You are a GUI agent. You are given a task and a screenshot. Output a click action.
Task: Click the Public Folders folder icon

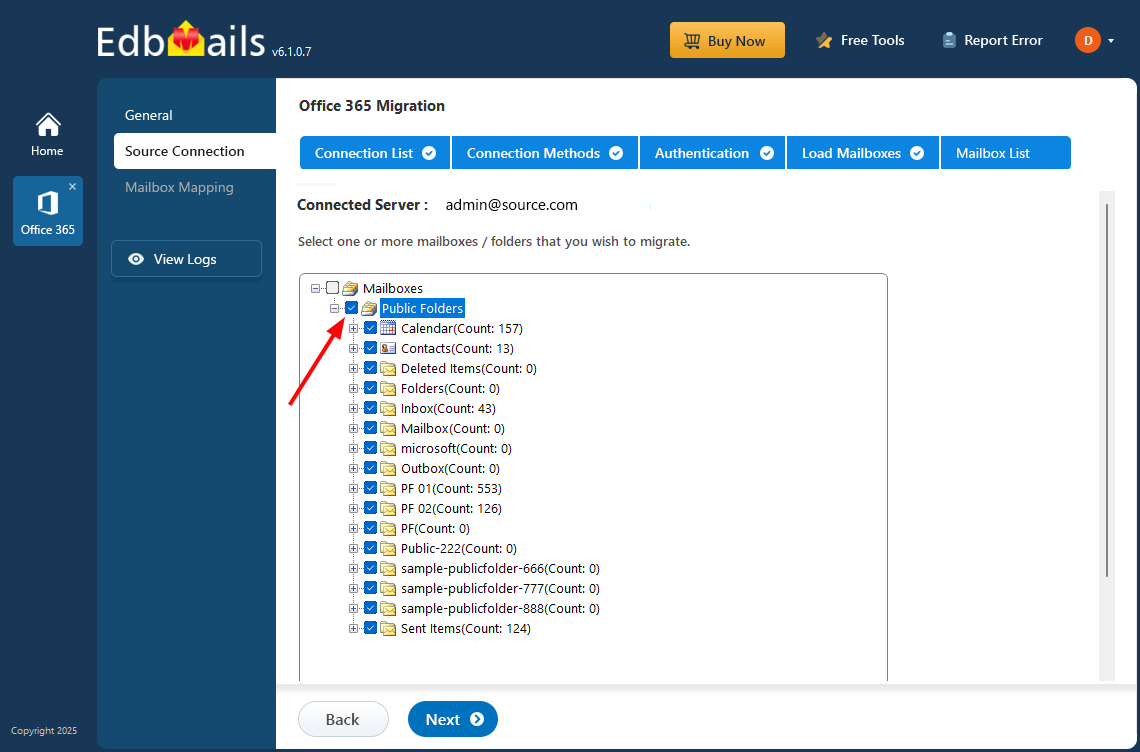(x=369, y=308)
